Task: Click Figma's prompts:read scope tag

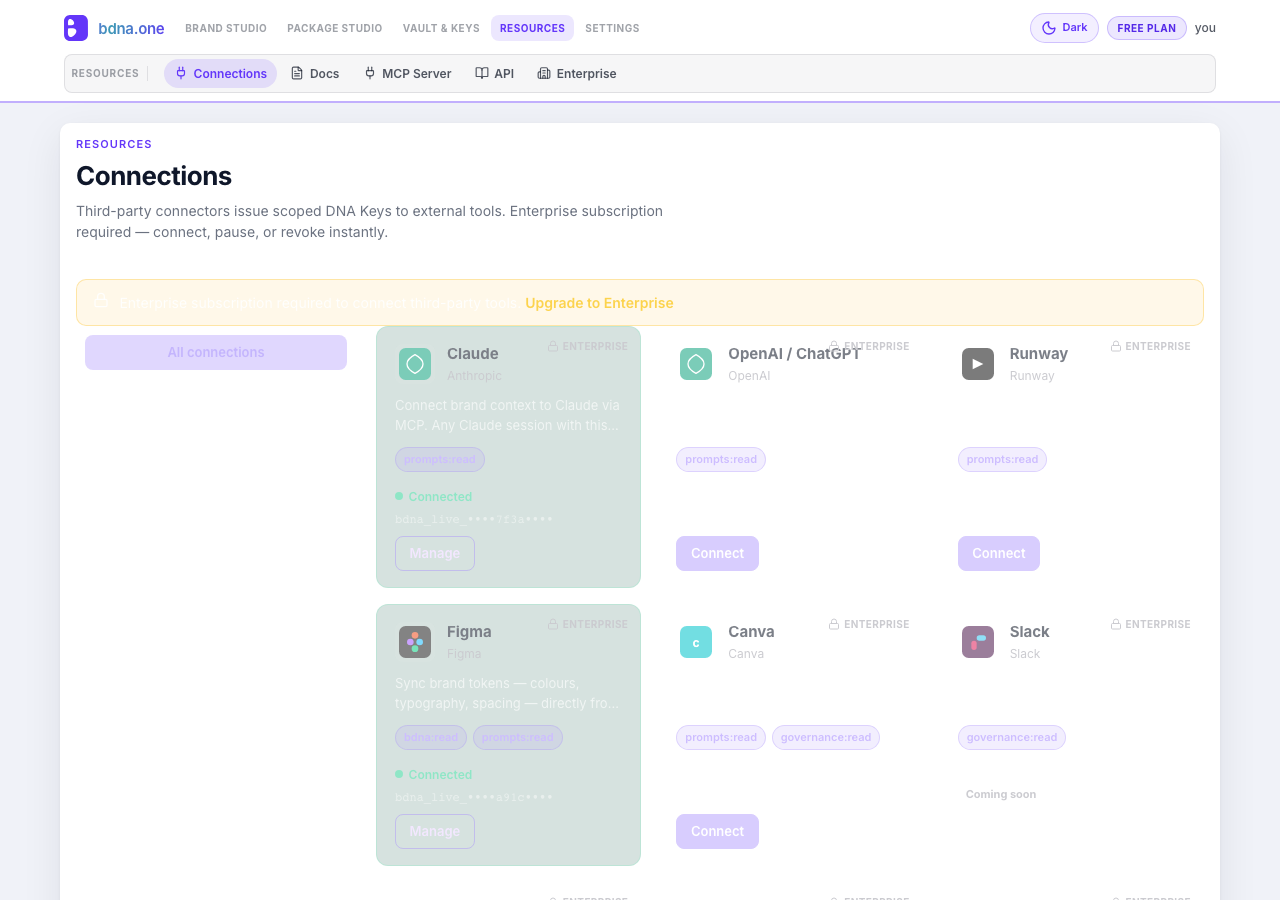Action: (x=518, y=737)
